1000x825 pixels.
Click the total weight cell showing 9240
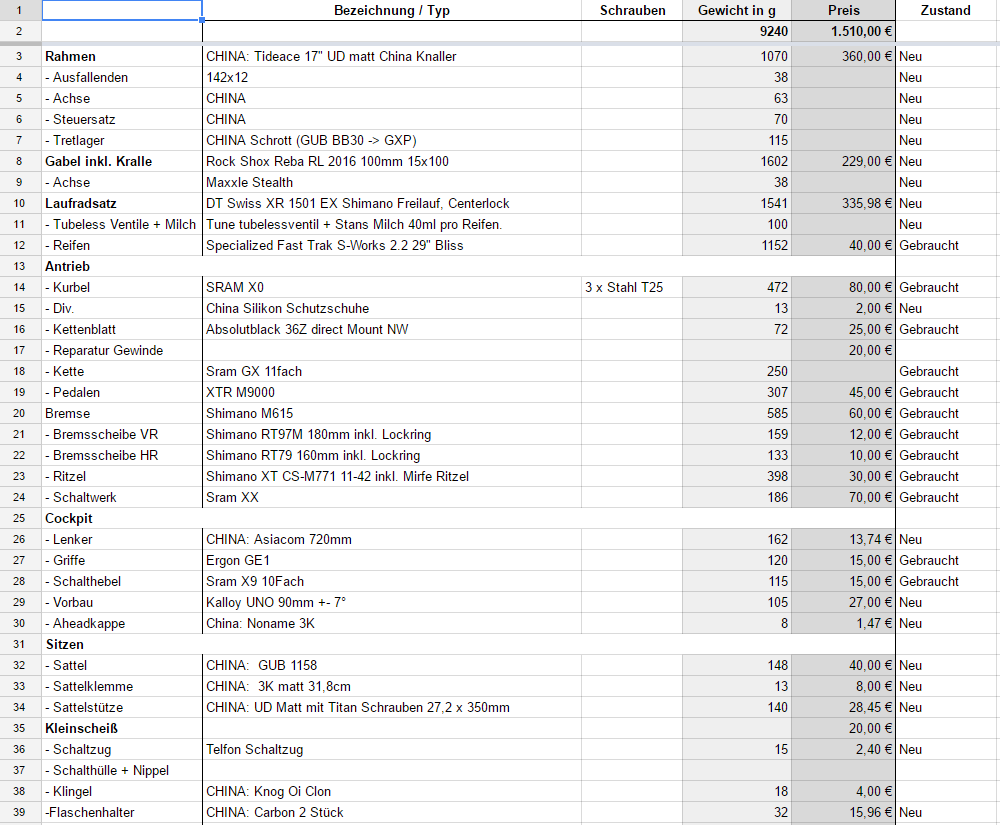coord(737,32)
